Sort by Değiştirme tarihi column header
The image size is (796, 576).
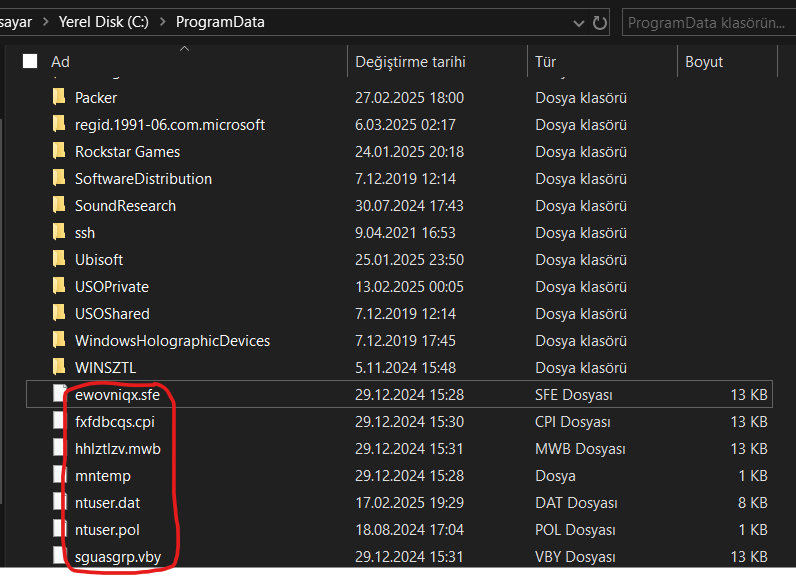410,62
